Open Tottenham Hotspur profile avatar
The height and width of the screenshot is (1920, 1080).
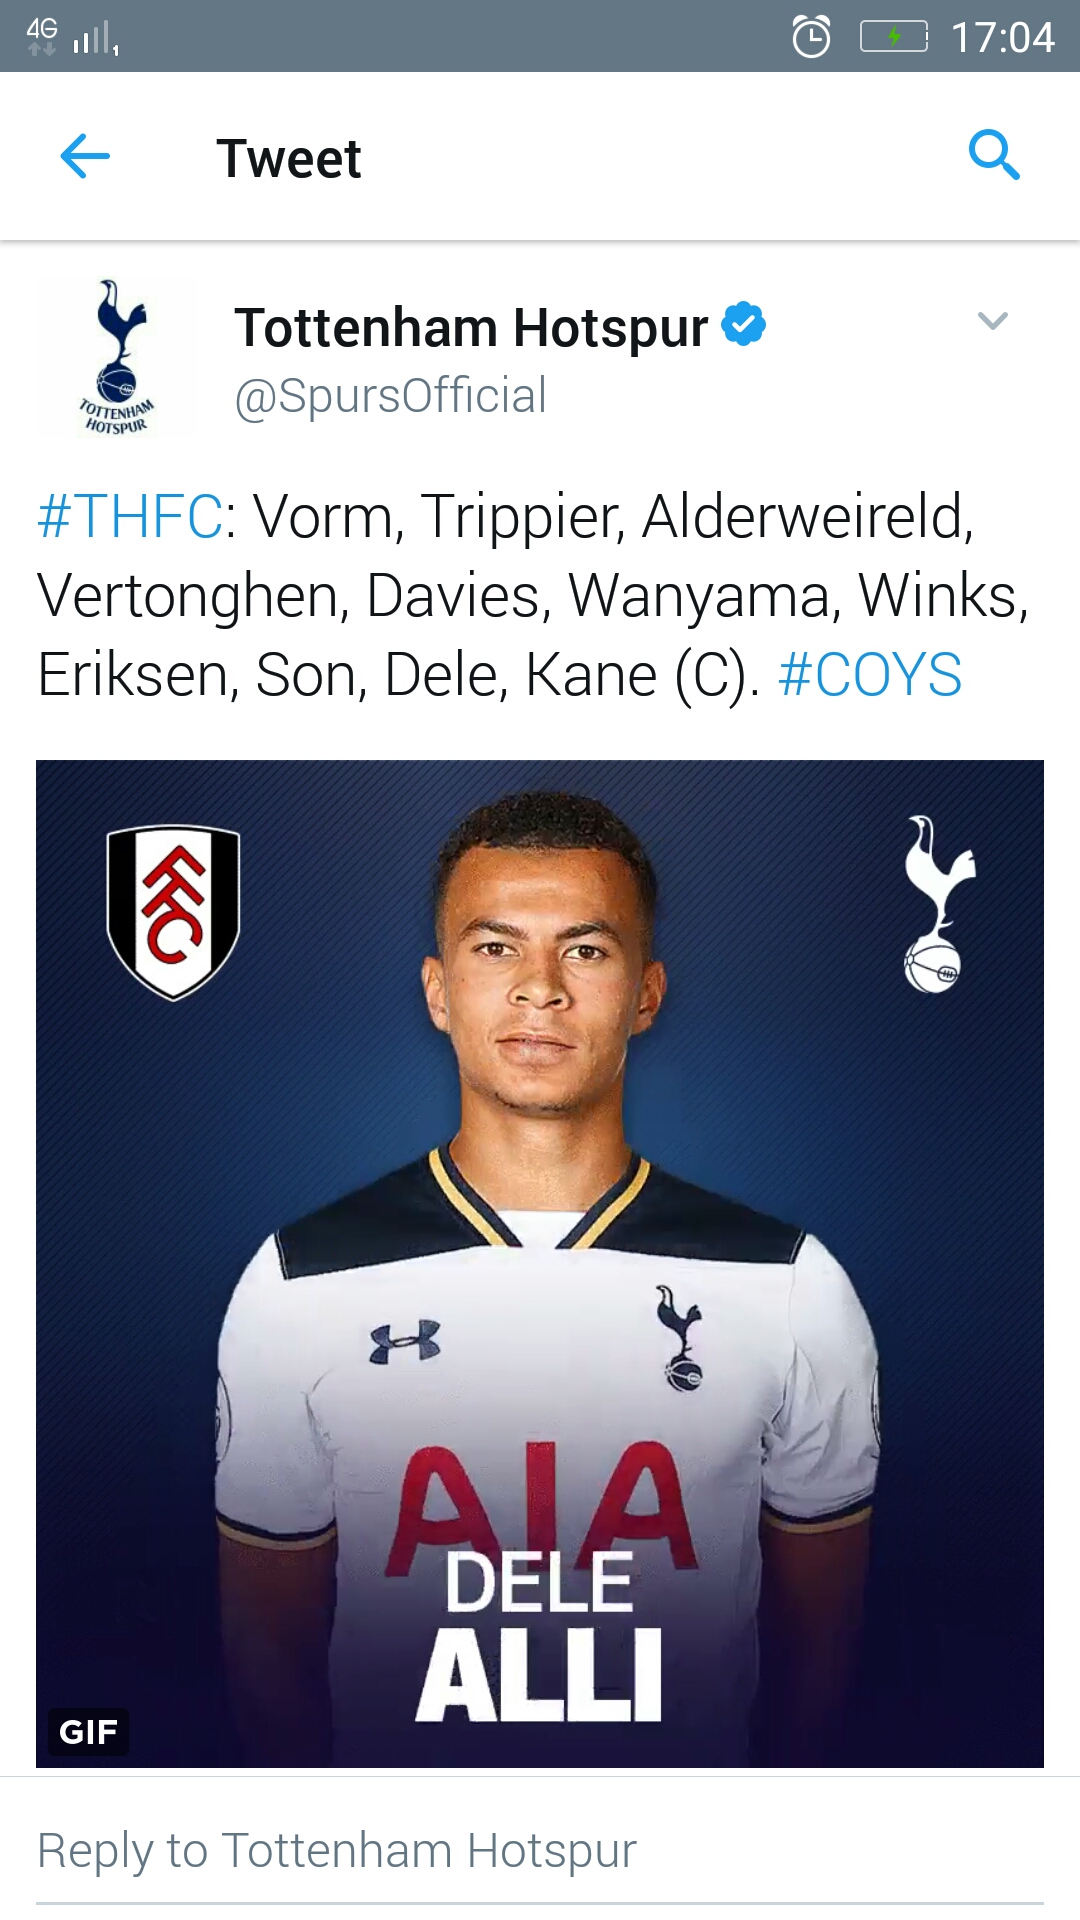[x=116, y=357]
